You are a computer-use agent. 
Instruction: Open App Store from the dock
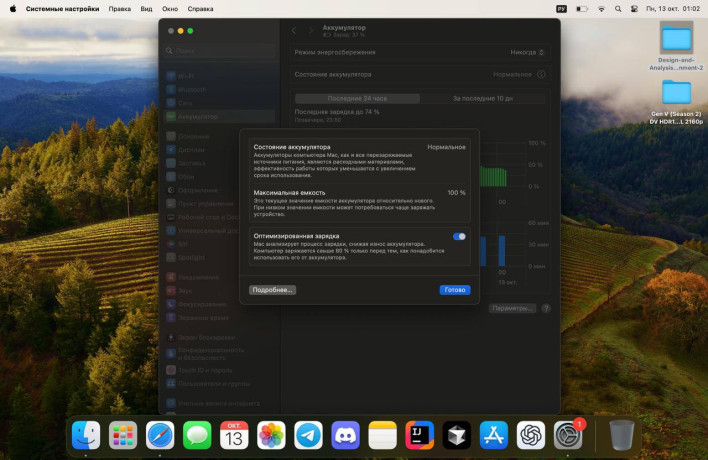[x=494, y=435]
